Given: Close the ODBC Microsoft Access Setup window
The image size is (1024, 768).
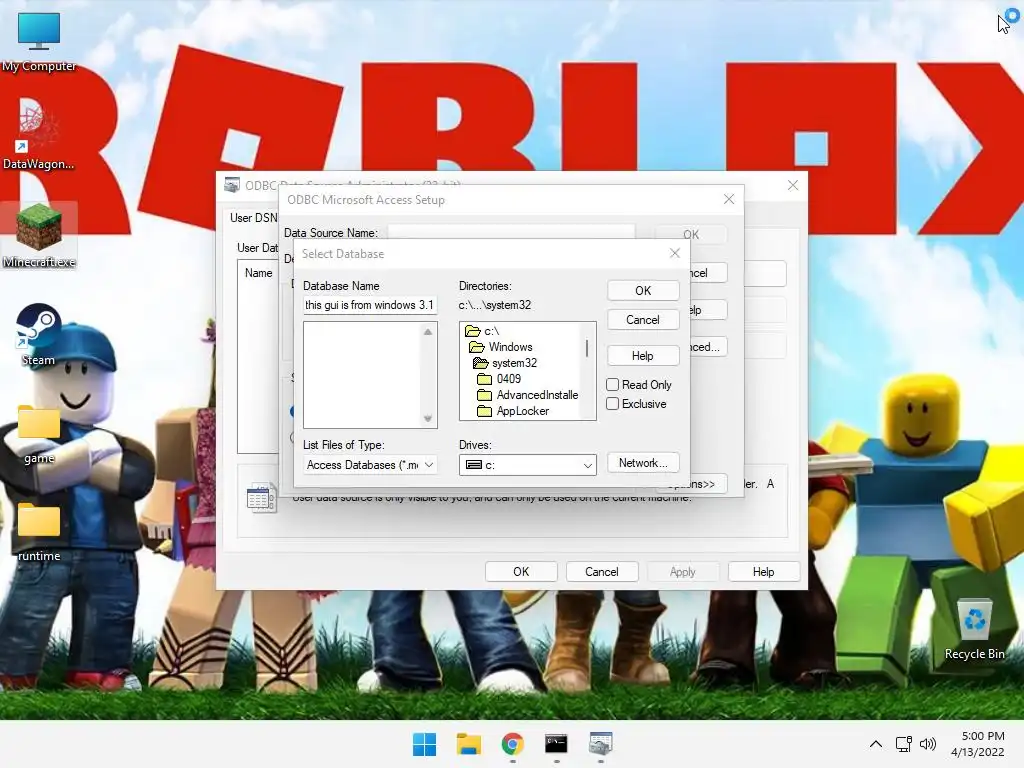Looking at the screenshot, I should click(729, 199).
